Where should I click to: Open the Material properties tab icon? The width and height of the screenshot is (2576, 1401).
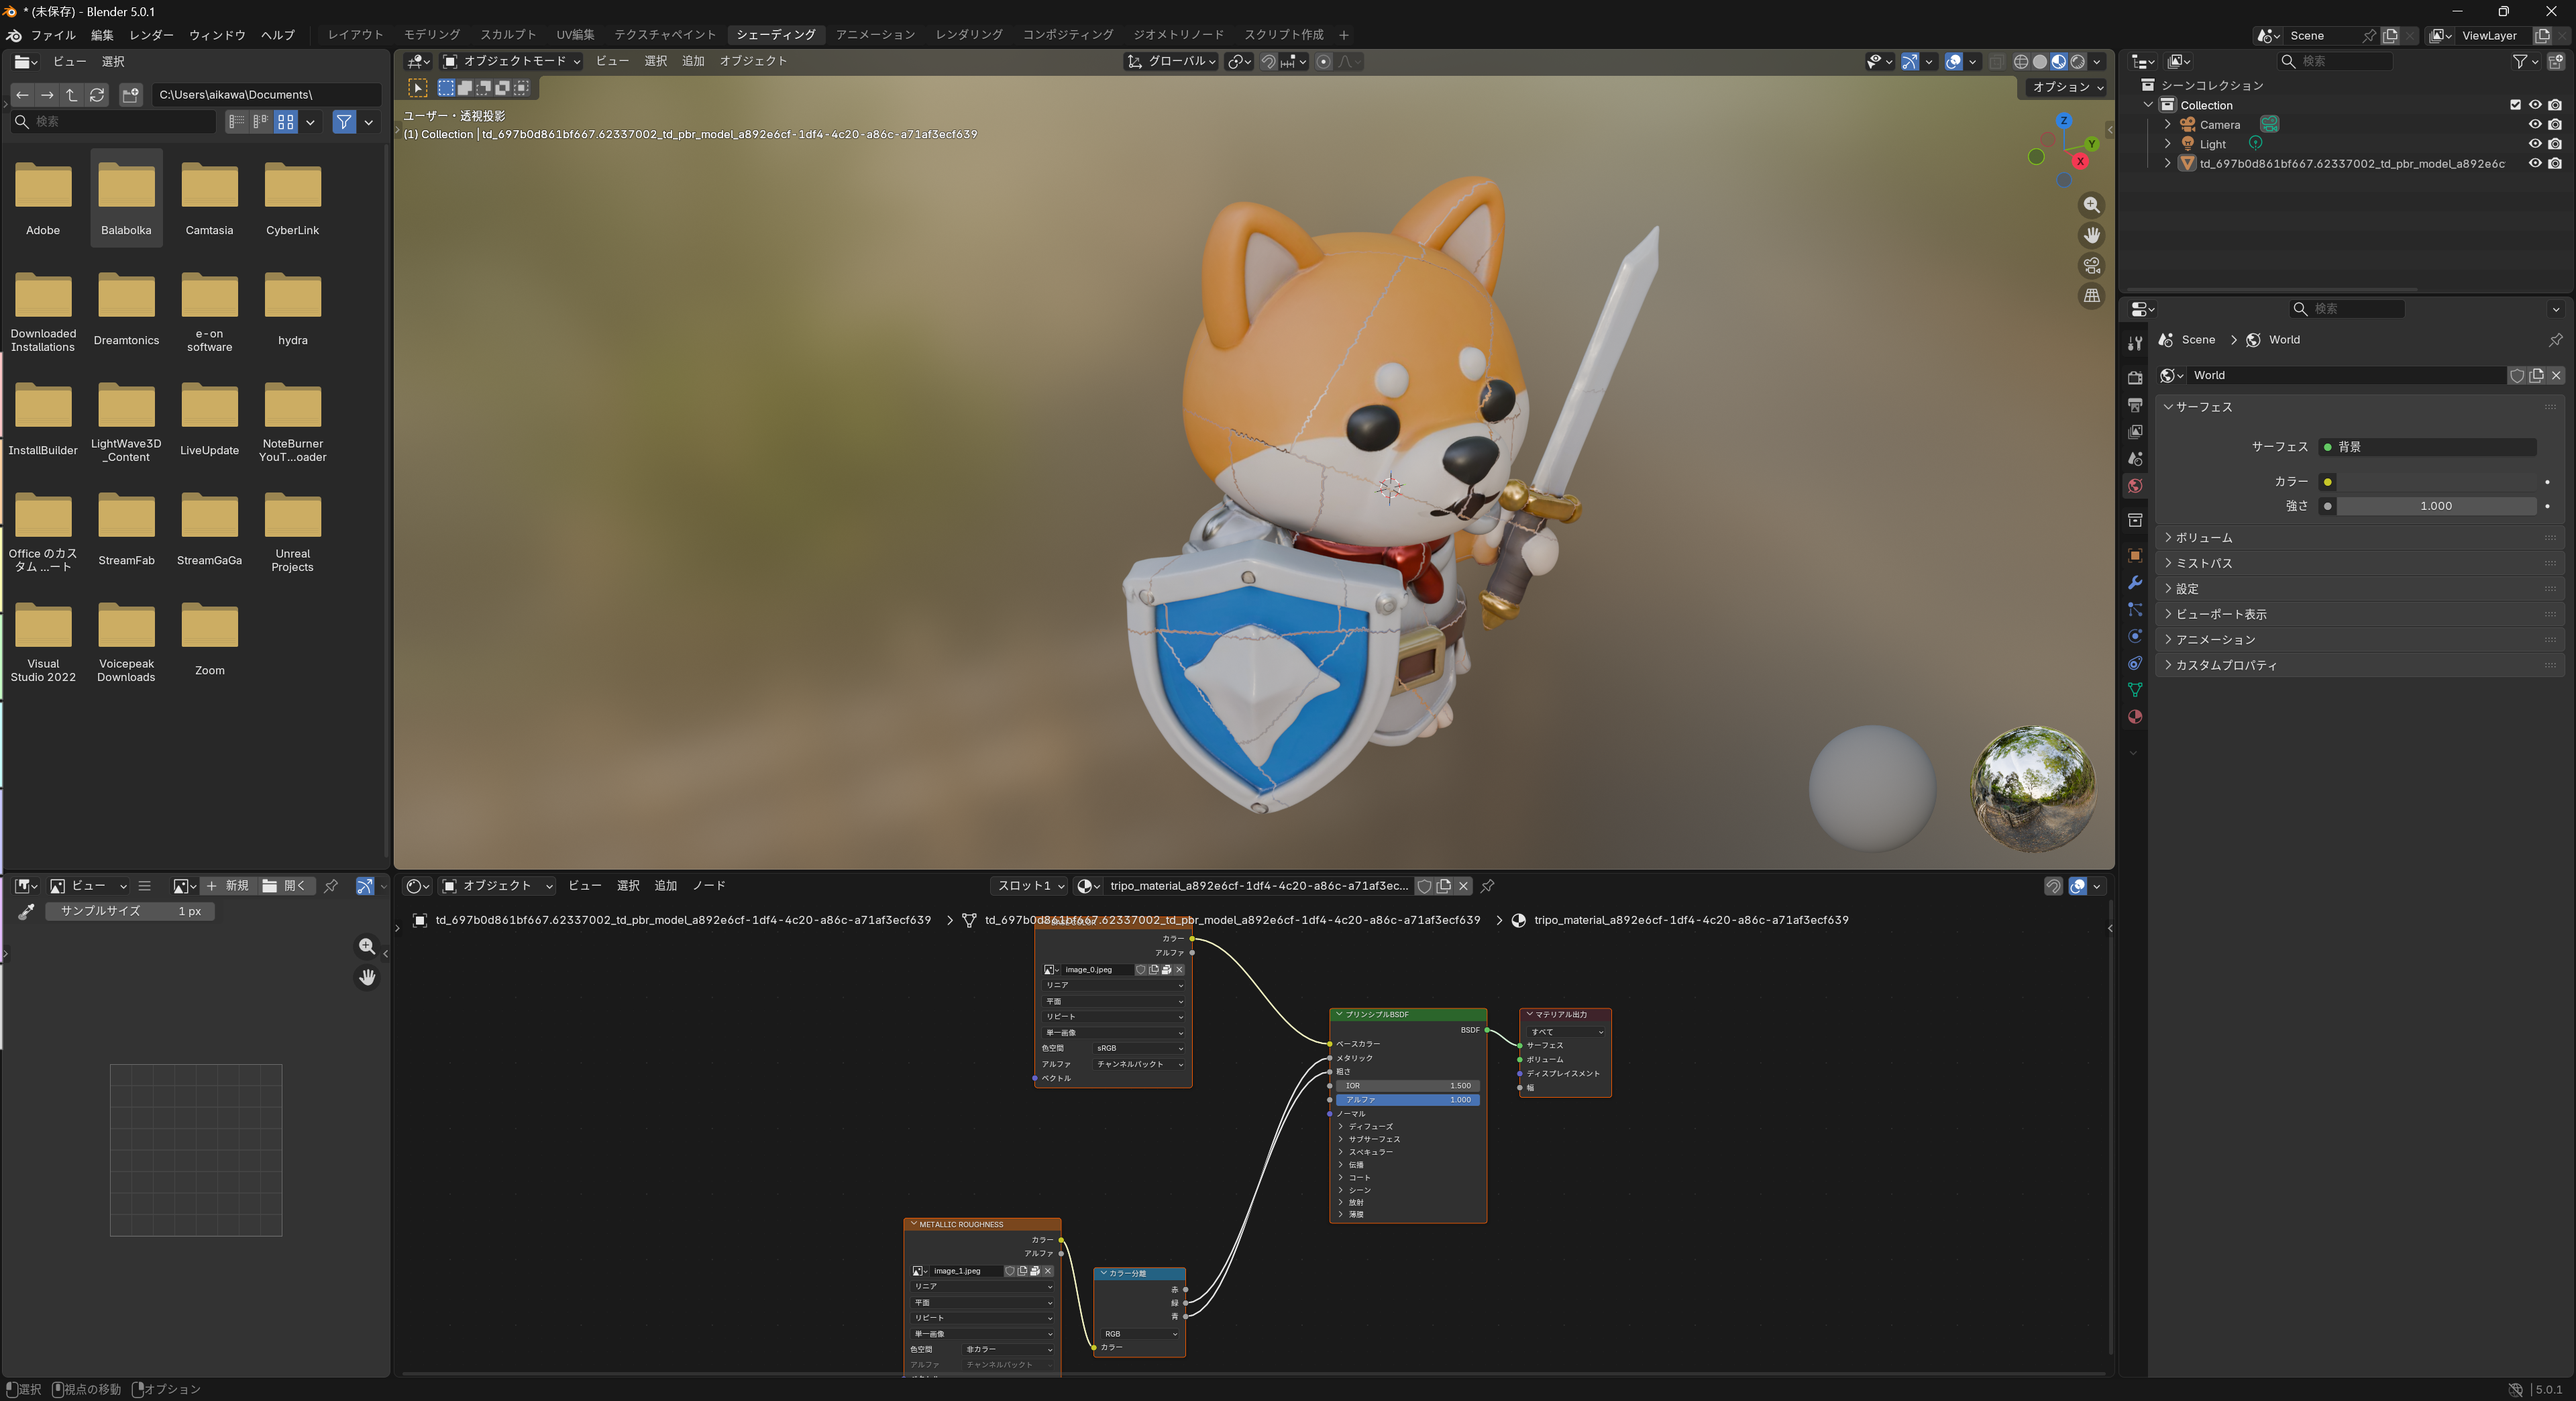2135,717
